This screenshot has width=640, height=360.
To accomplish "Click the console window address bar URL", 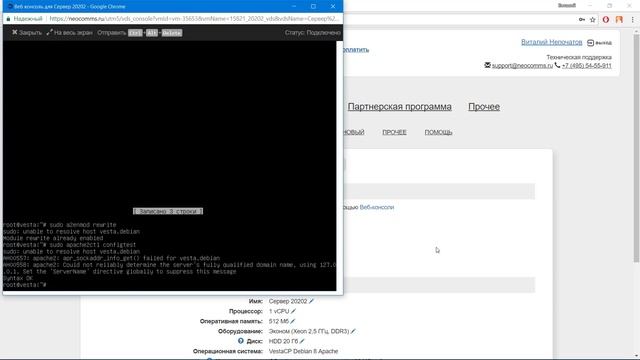I will coord(194,19).
